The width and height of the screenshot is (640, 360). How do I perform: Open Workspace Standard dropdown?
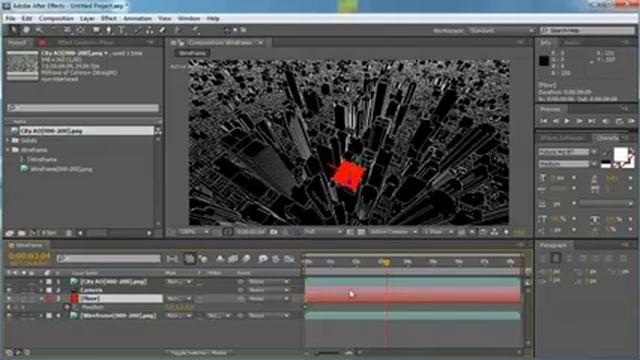click(x=501, y=30)
